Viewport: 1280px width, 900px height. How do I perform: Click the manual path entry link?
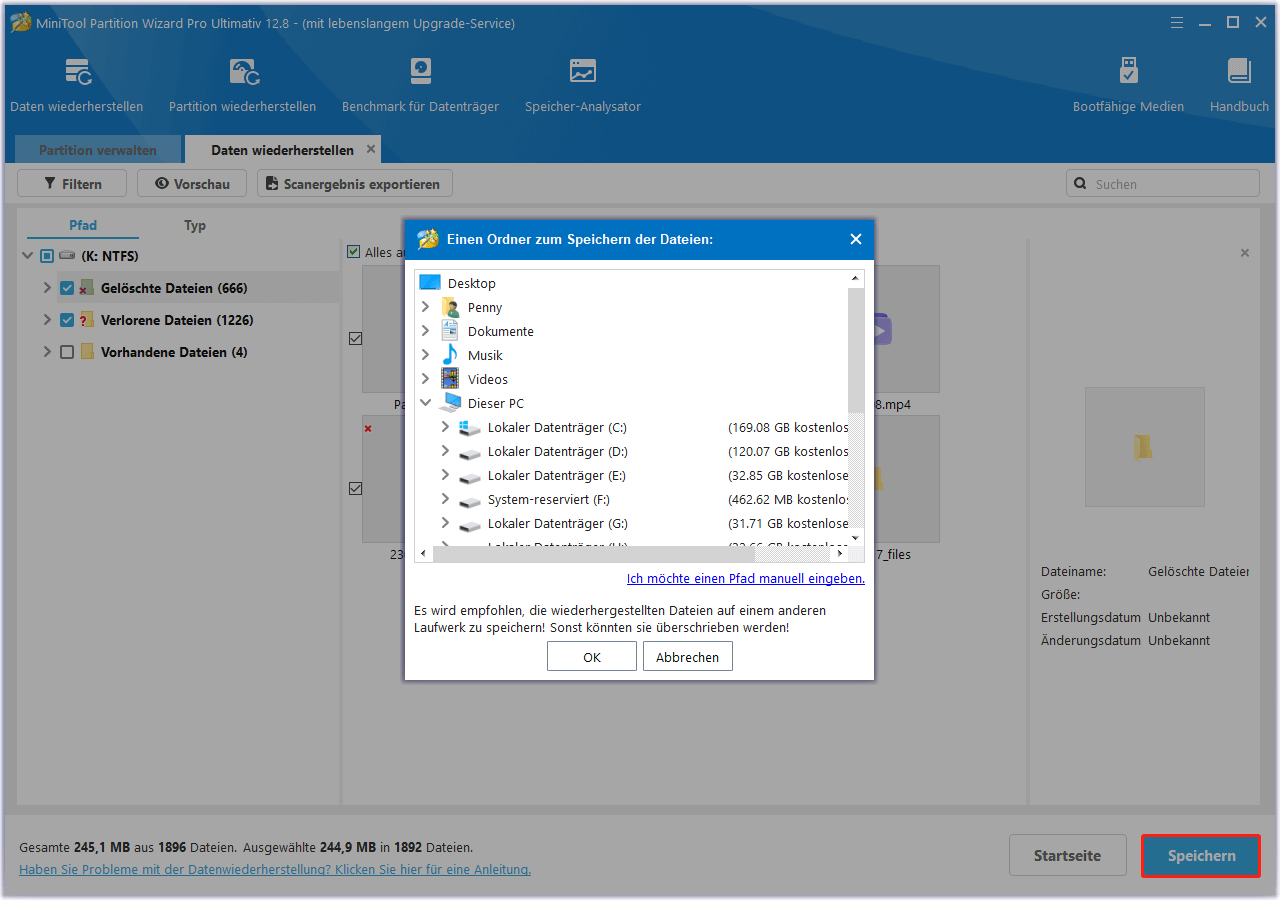point(745,578)
